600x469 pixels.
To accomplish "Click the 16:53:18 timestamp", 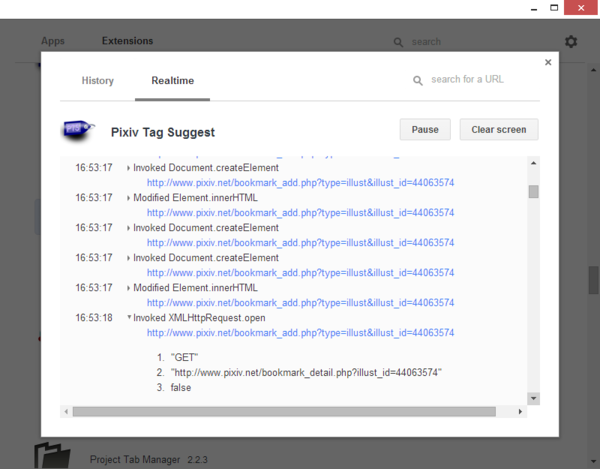I will 94,318.
